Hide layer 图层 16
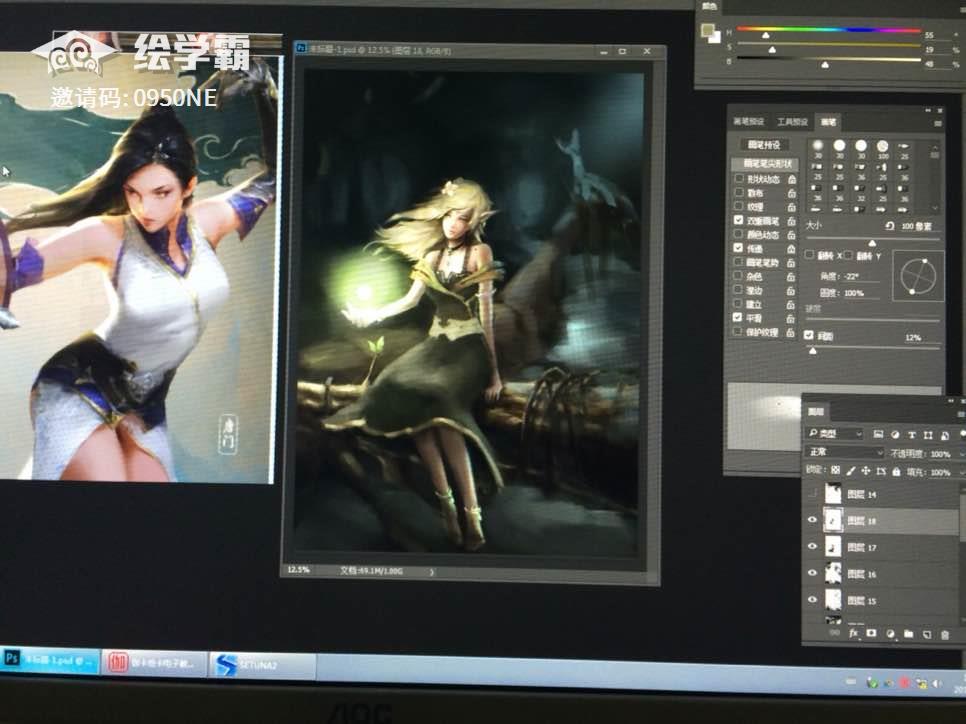966x724 pixels. pos(813,573)
